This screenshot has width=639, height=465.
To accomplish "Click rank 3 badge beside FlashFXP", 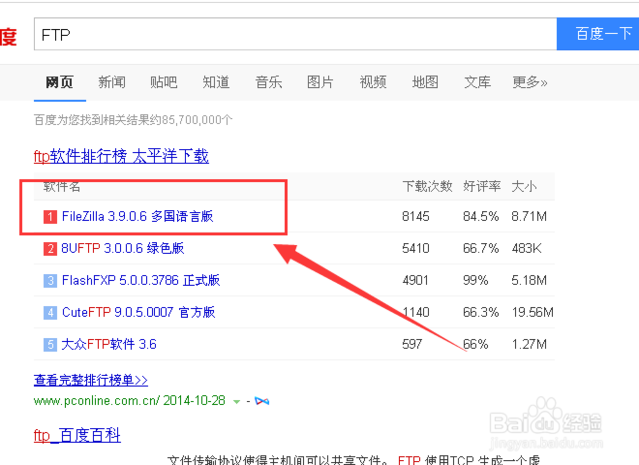I will 50,280.
